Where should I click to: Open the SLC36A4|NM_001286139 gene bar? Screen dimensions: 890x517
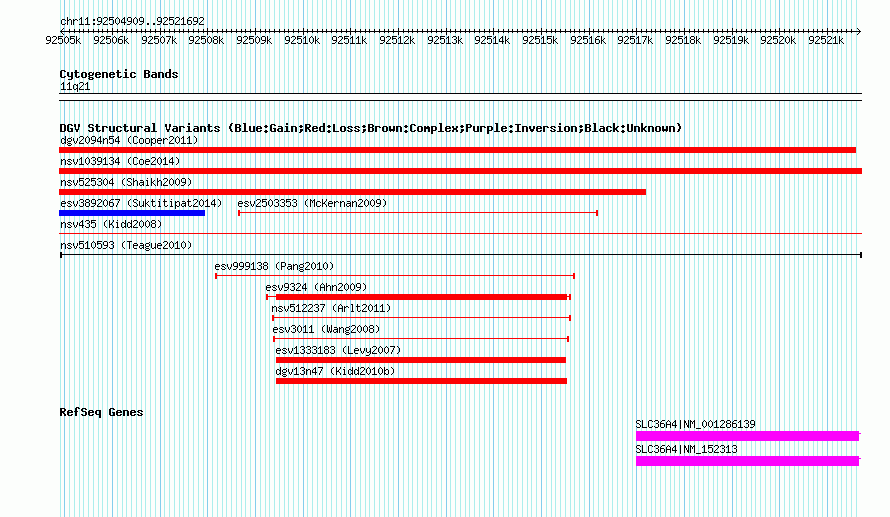click(x=748, y=436)
